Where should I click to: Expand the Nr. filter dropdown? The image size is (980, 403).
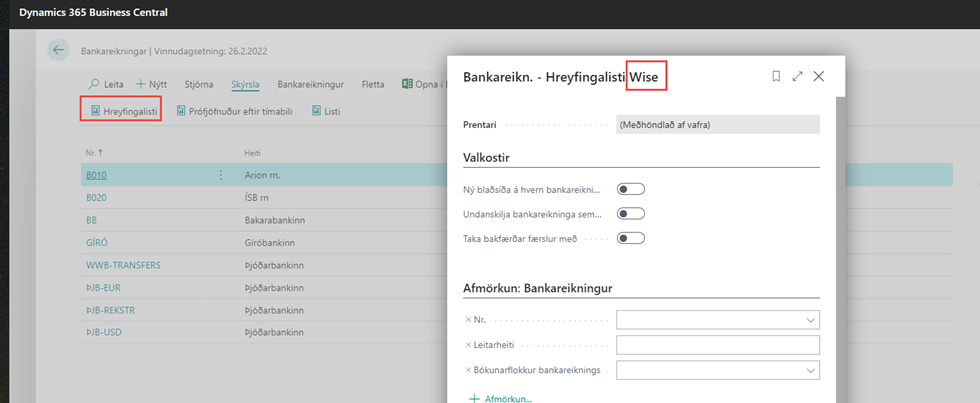pos(809,320)
